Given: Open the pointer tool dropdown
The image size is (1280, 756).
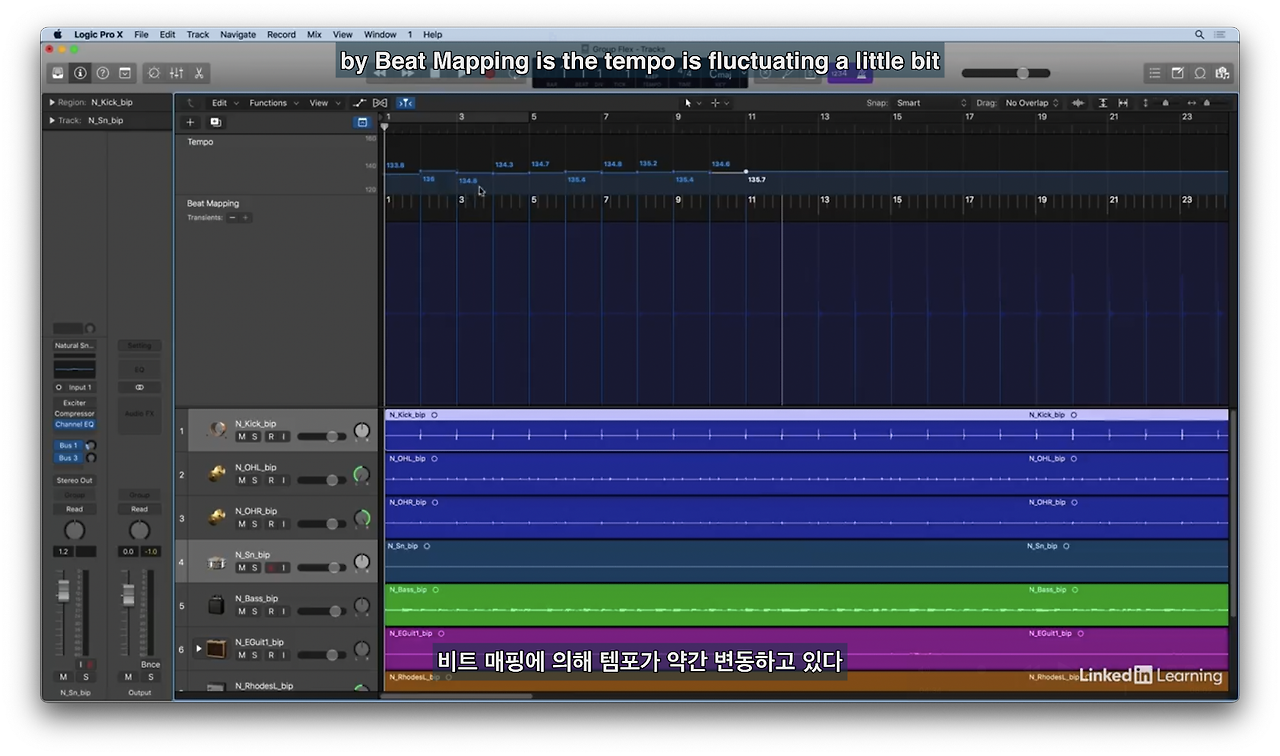Looking at the screenshot, I should [x=692, y=103].
